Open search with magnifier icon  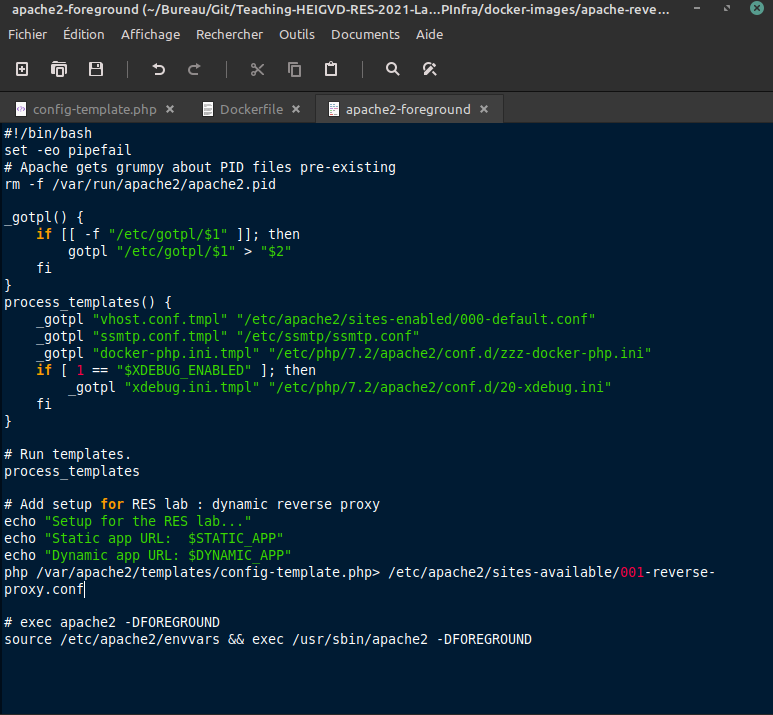[x=392, y=69]
